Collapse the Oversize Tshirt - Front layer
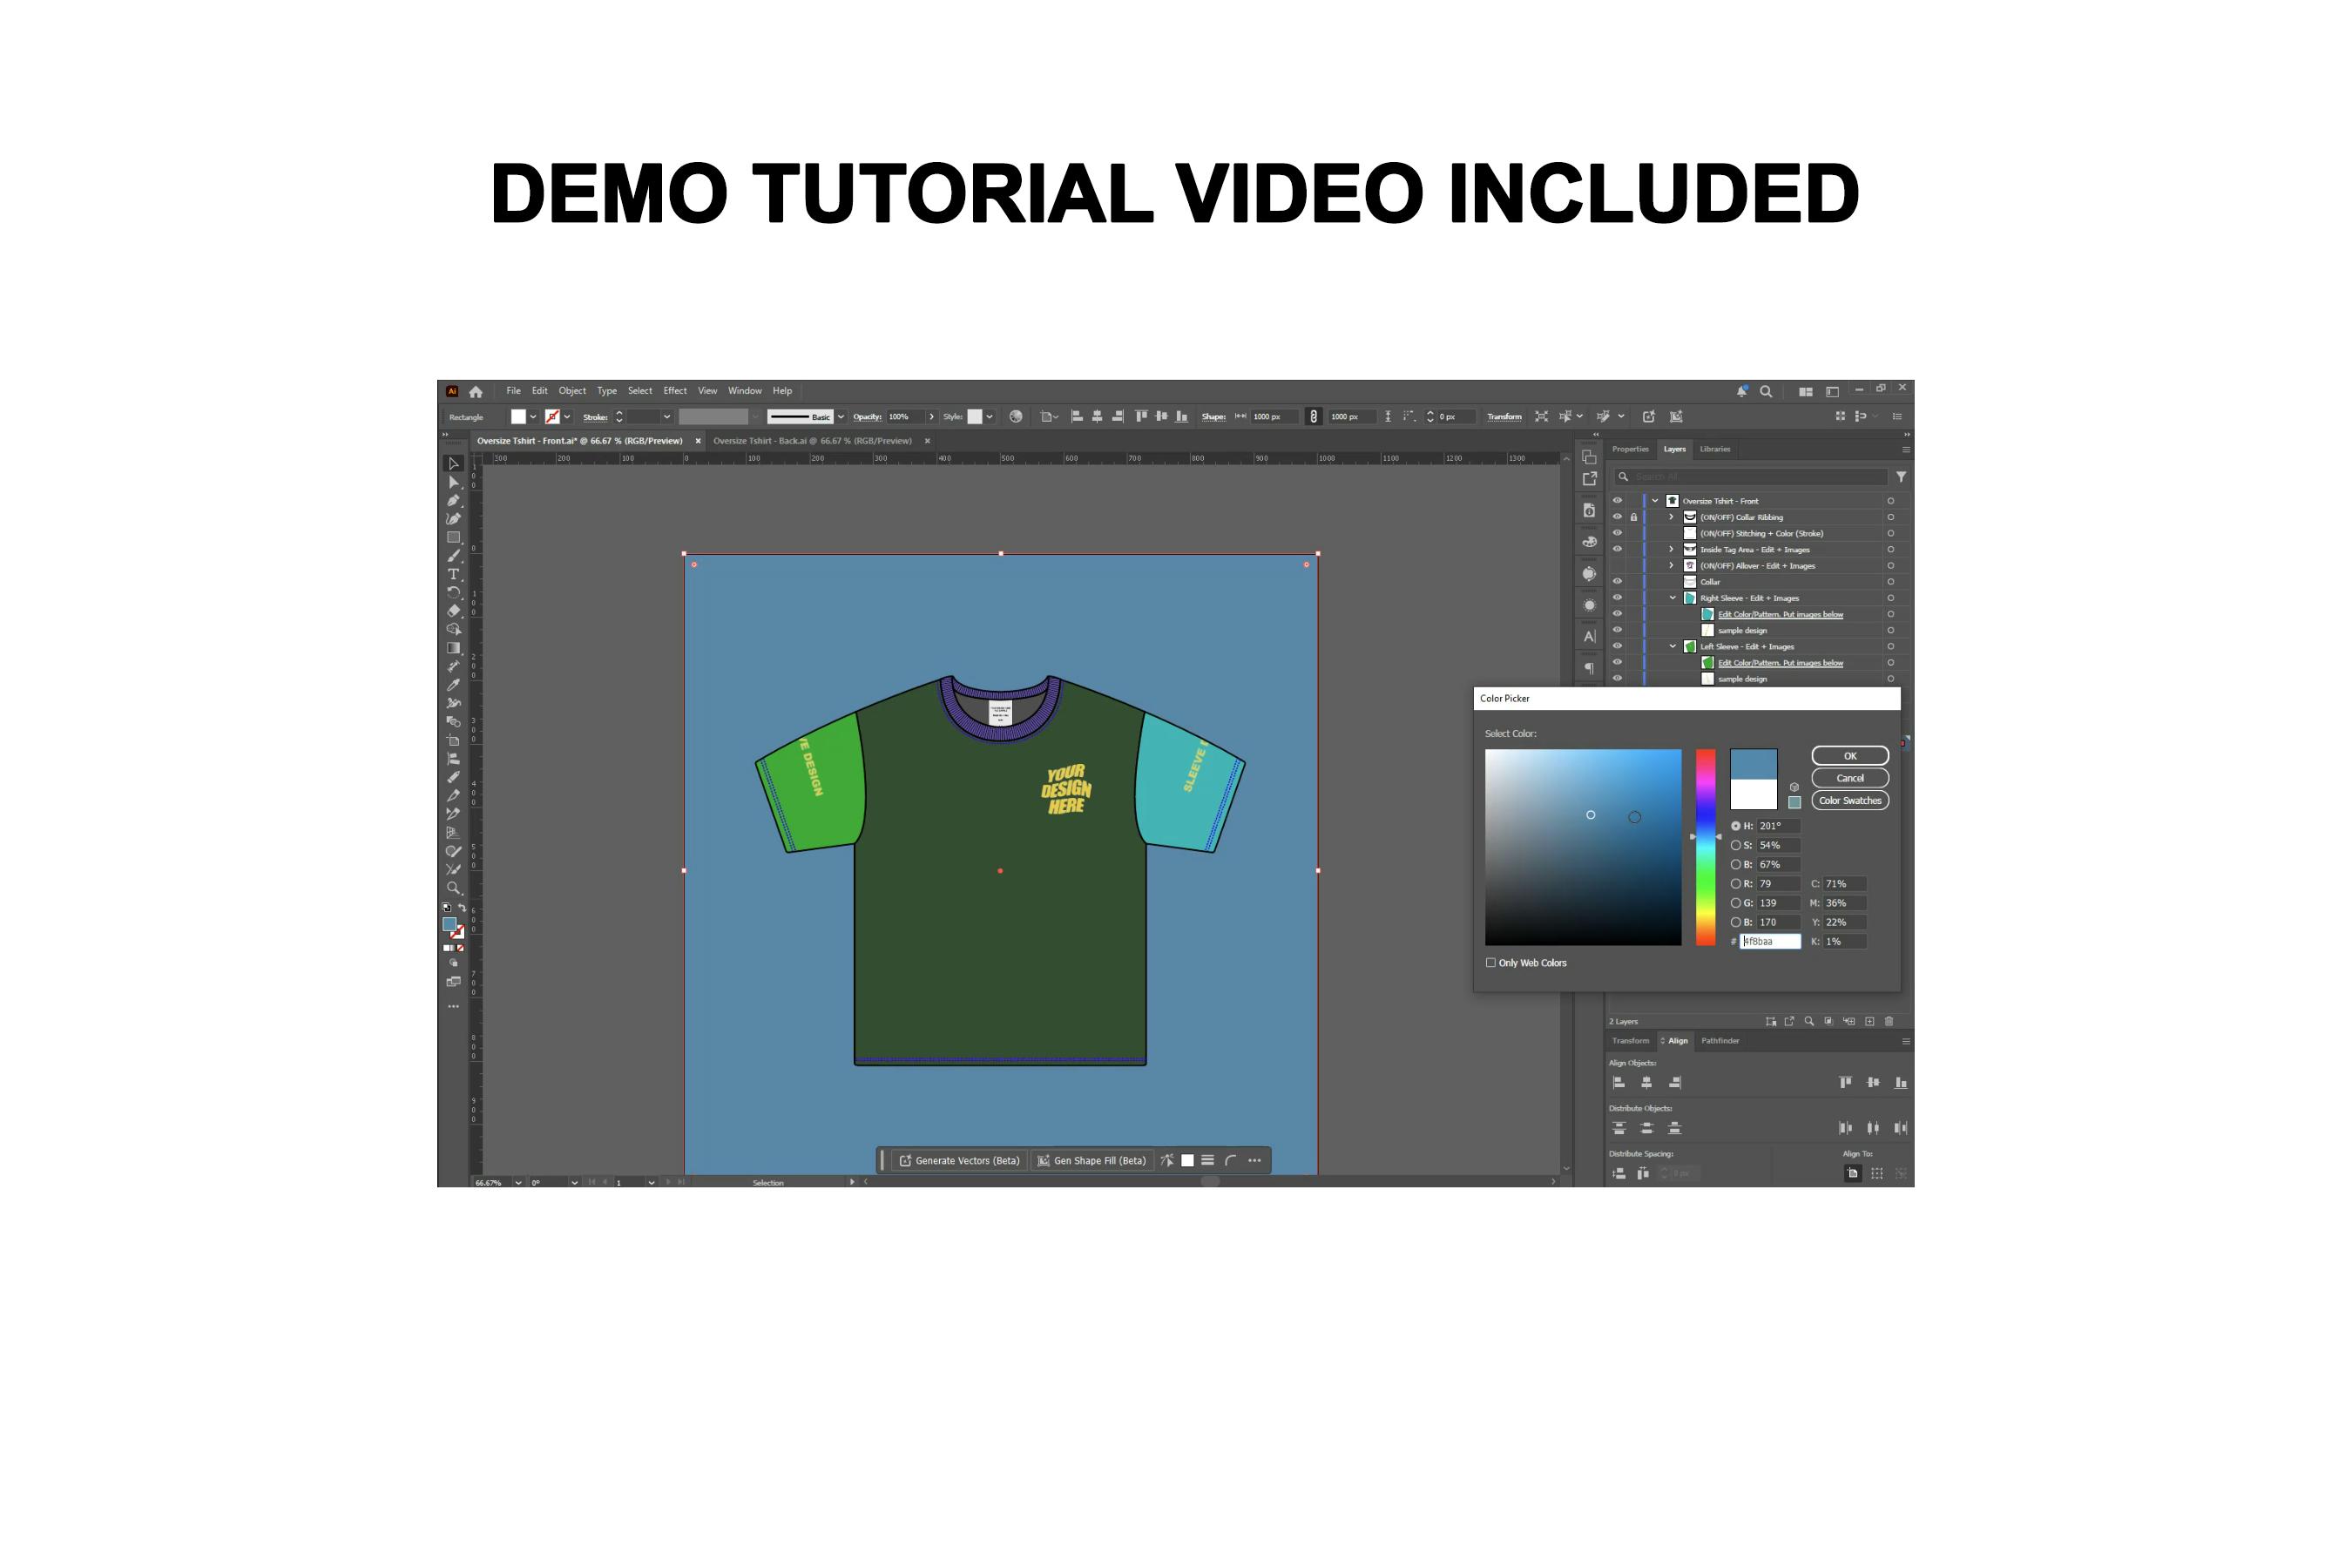Image resolution: width=2352 pixels, height=1568 pixels. click(x=1655, y=501)
